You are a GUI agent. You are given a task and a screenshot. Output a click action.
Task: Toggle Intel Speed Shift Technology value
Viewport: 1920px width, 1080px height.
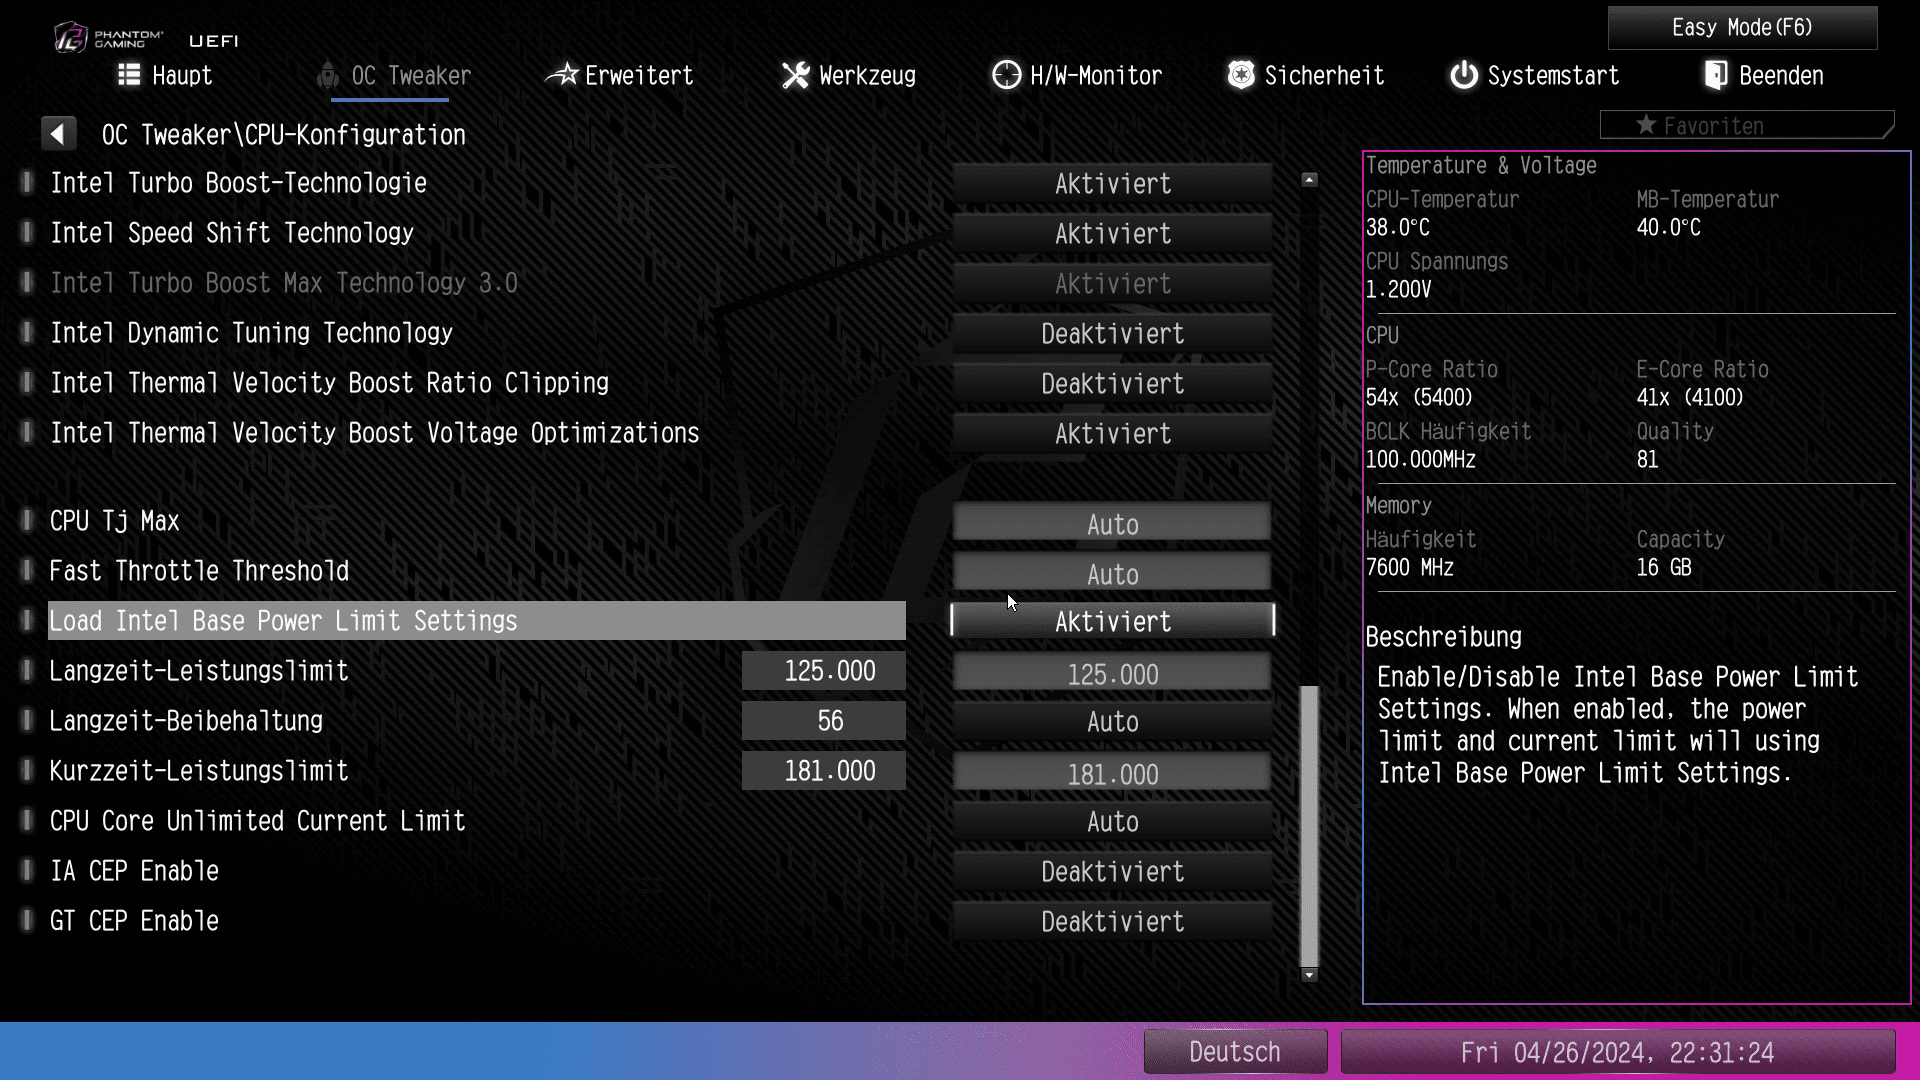(x=1112, y=234)
